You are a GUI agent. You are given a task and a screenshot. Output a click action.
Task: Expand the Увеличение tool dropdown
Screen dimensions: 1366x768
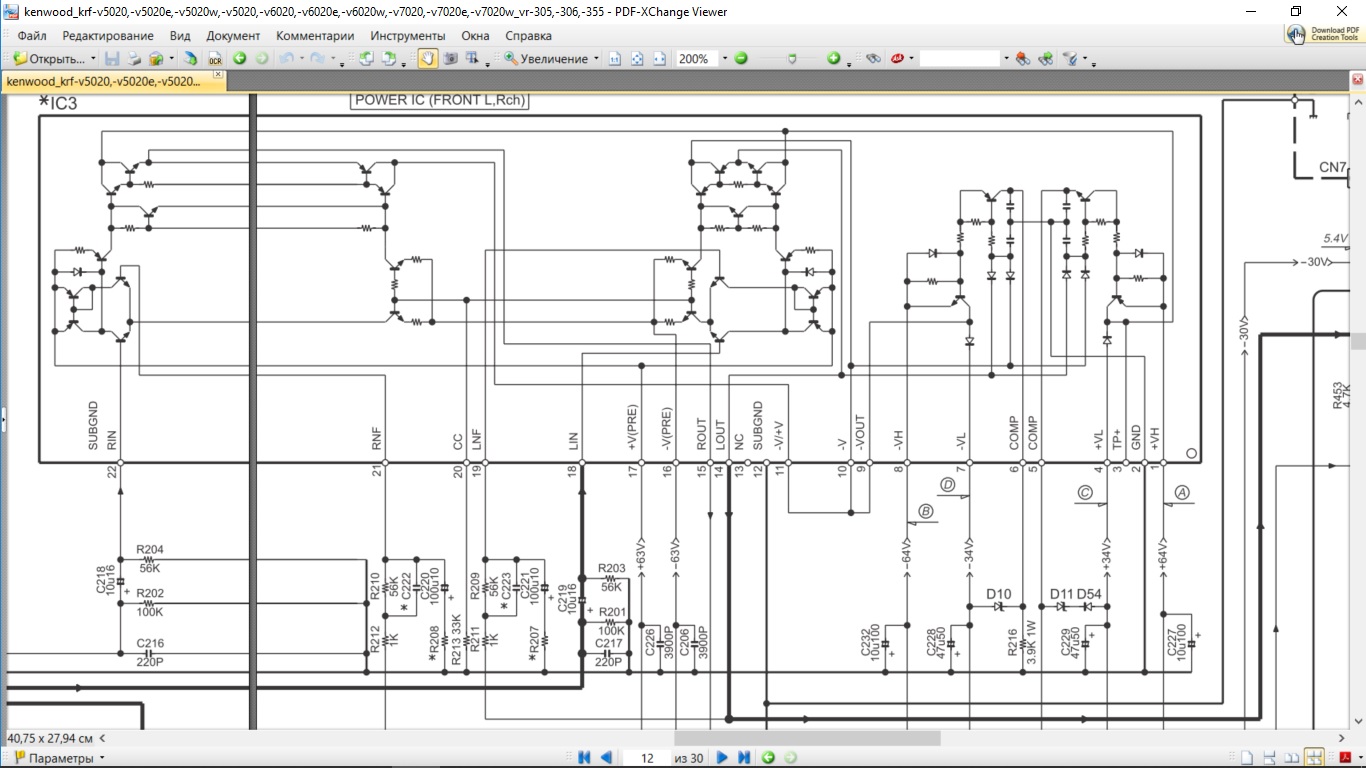coord(596,59)
